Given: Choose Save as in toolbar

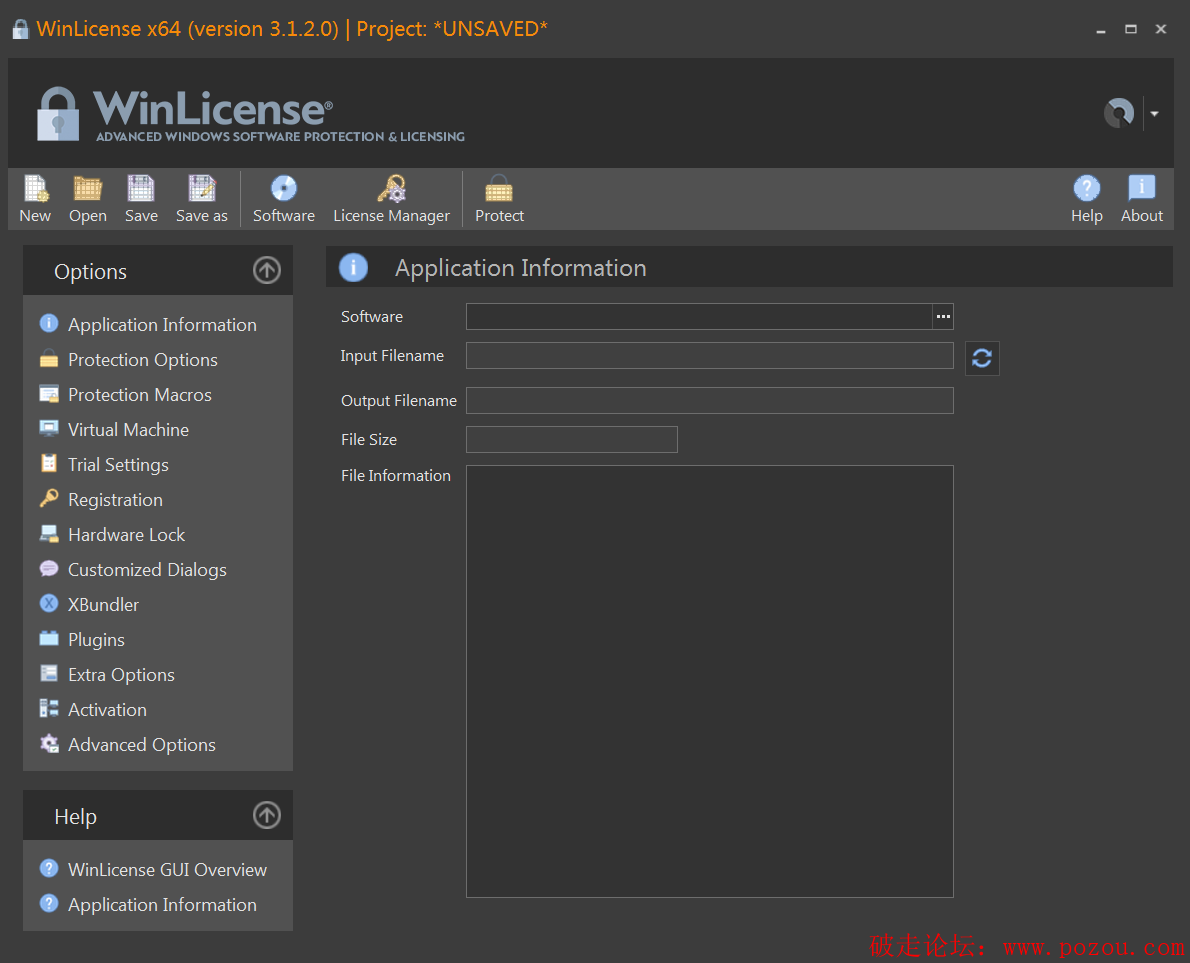Looking at the screenshot, I should pos(202,199).
